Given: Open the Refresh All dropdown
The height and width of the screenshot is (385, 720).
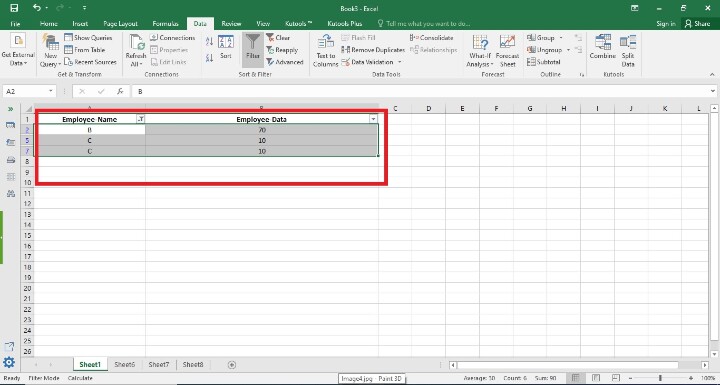Looking at the screenshot, I should pyautogui.click(x=136, y=51).
